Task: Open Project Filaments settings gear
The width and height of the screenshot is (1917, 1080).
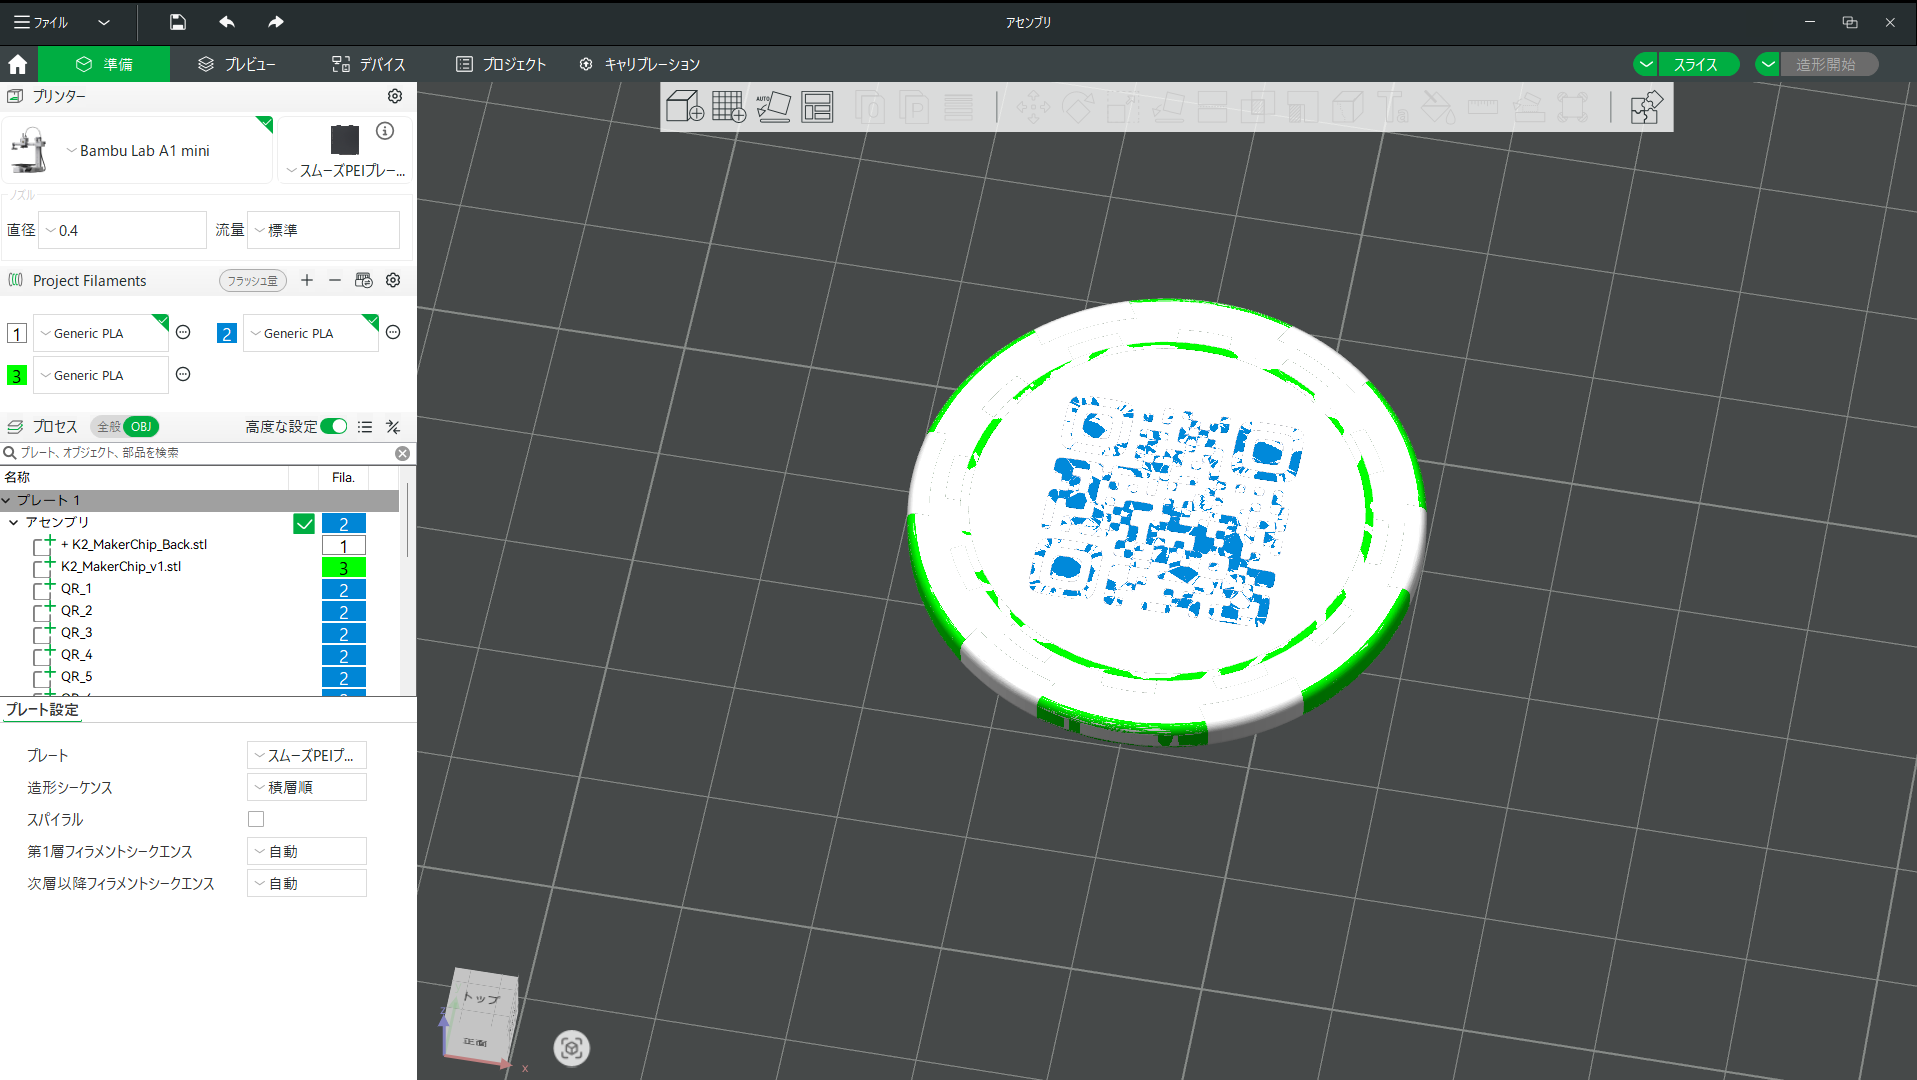Action: coord(393,281)
